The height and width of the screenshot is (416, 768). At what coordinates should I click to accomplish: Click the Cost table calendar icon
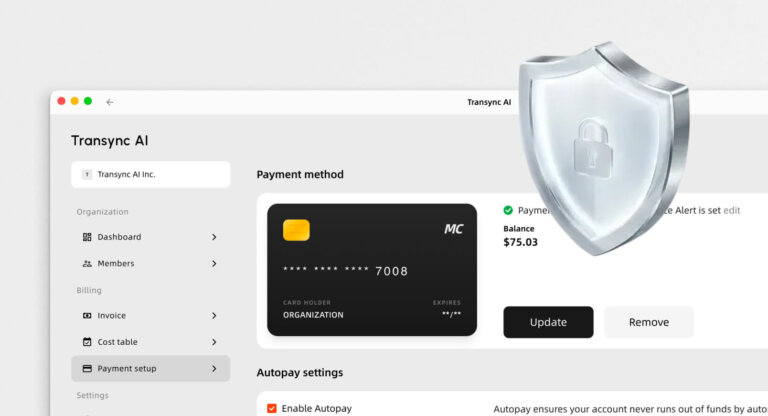(87, 342)
